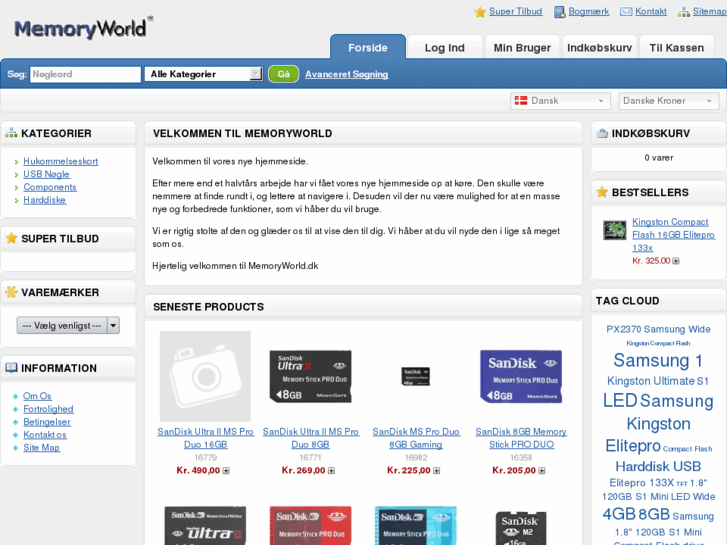Click plus icon next to Kr. 325,00
This screenshot has height=545, width=727.
pyautogui.click(x=676, y=261)
